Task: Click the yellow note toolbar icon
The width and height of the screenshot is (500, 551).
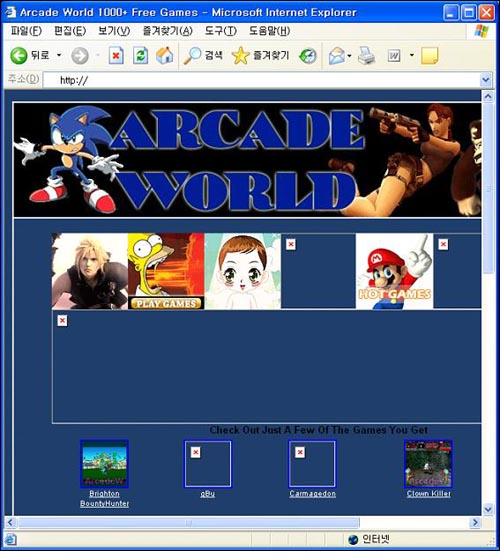Action: 429,56
